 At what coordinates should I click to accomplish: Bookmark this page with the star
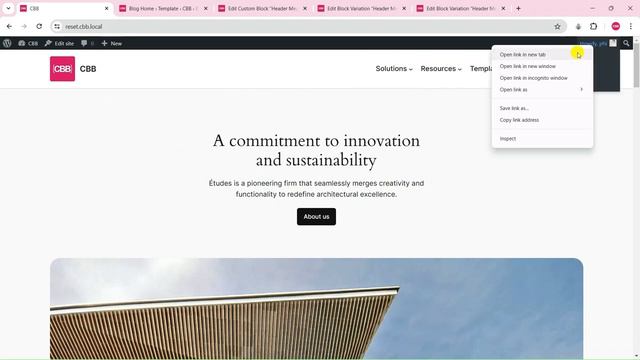coord(558,26)
